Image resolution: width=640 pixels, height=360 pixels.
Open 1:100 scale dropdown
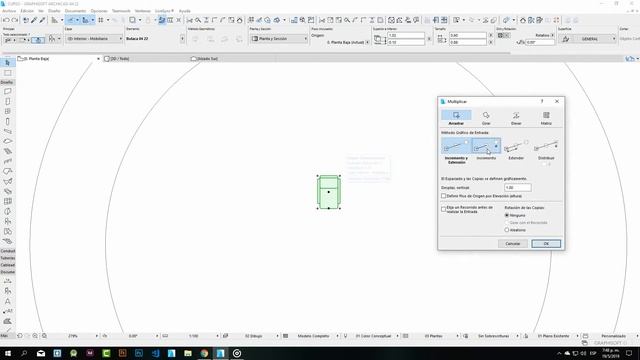tap(217, 336)
